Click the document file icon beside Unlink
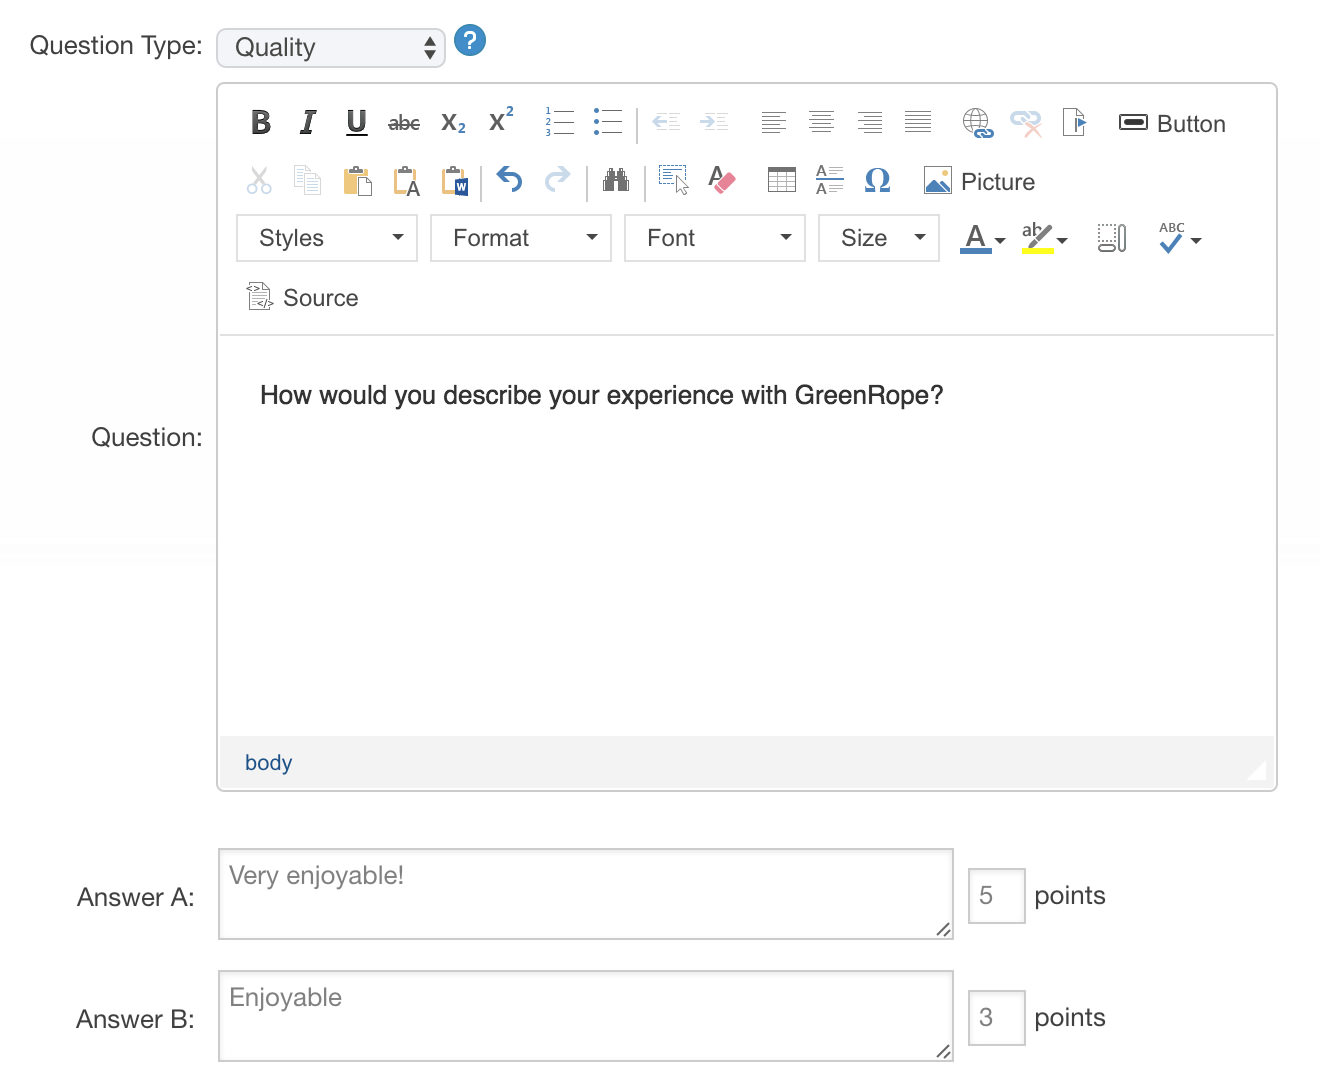Viewport: 1320px width, 1090px height. [x=1074, y=123]
